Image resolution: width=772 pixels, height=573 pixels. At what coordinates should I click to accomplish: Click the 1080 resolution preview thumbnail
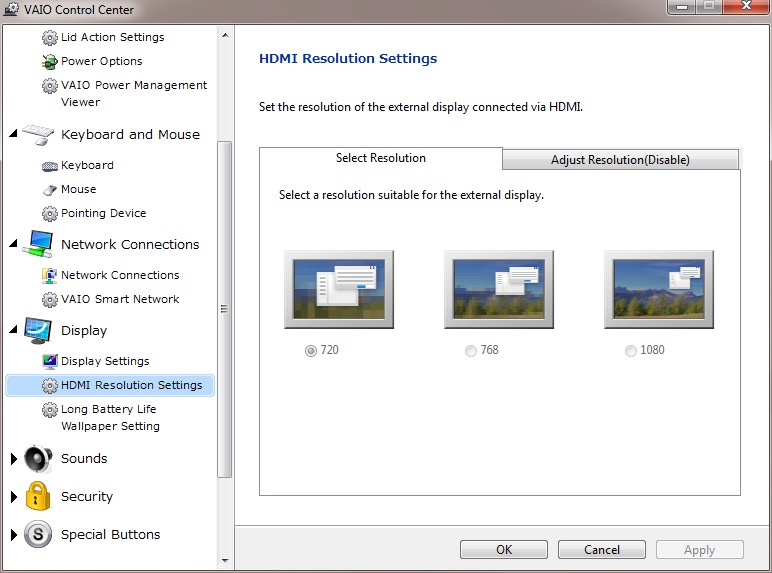point(658,288)
